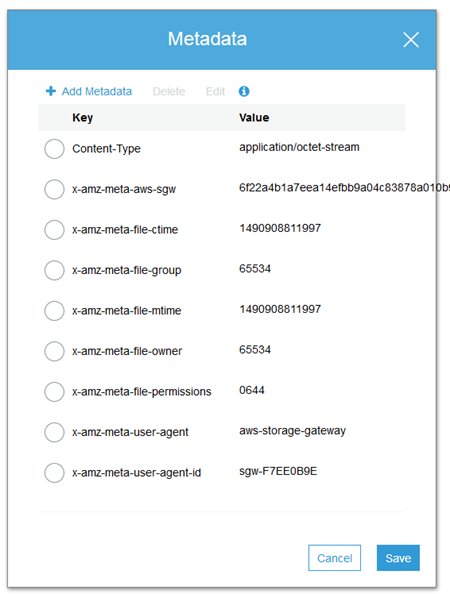The width and height of the screenshot is (450, 594).
Task: Choose the x-amz-meta-file-ctime row radio
Action: [54, 230]
